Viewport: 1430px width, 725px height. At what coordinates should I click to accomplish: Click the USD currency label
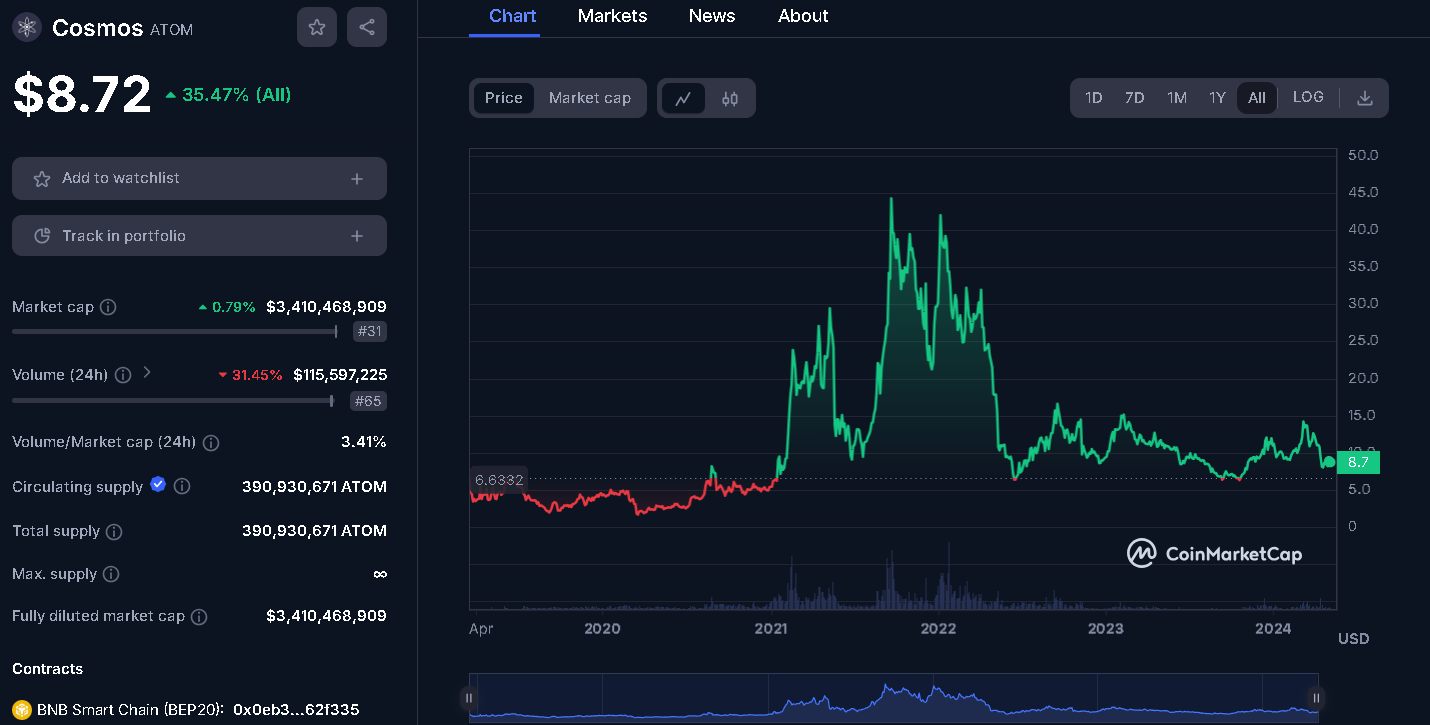point(1354,638)
